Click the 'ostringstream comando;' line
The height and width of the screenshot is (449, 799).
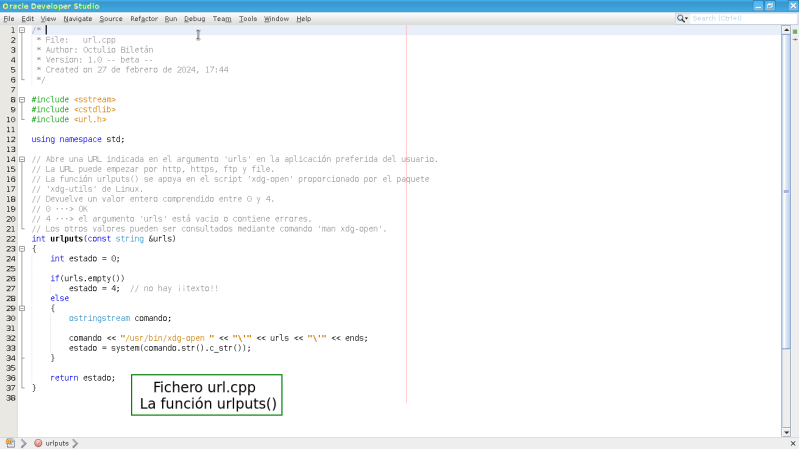pyautogui.click(x=120, y=318)
